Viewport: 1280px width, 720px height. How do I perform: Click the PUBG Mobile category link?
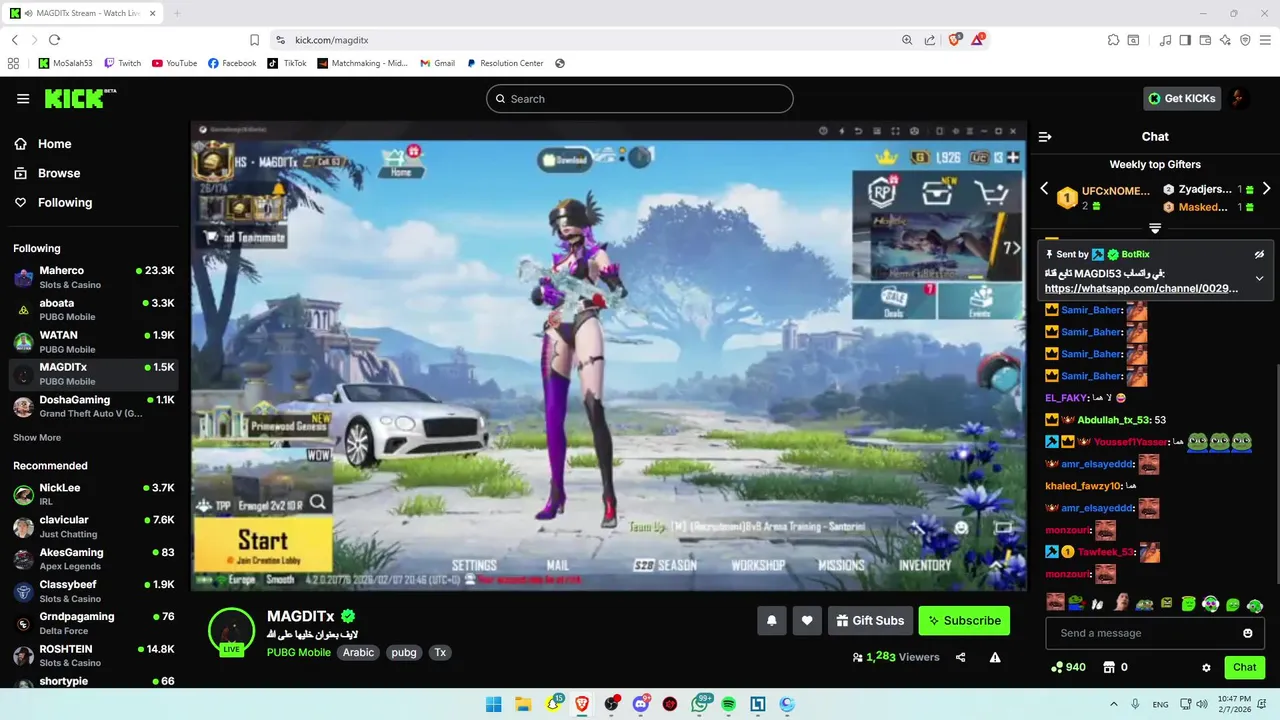[x=299, y=652]
